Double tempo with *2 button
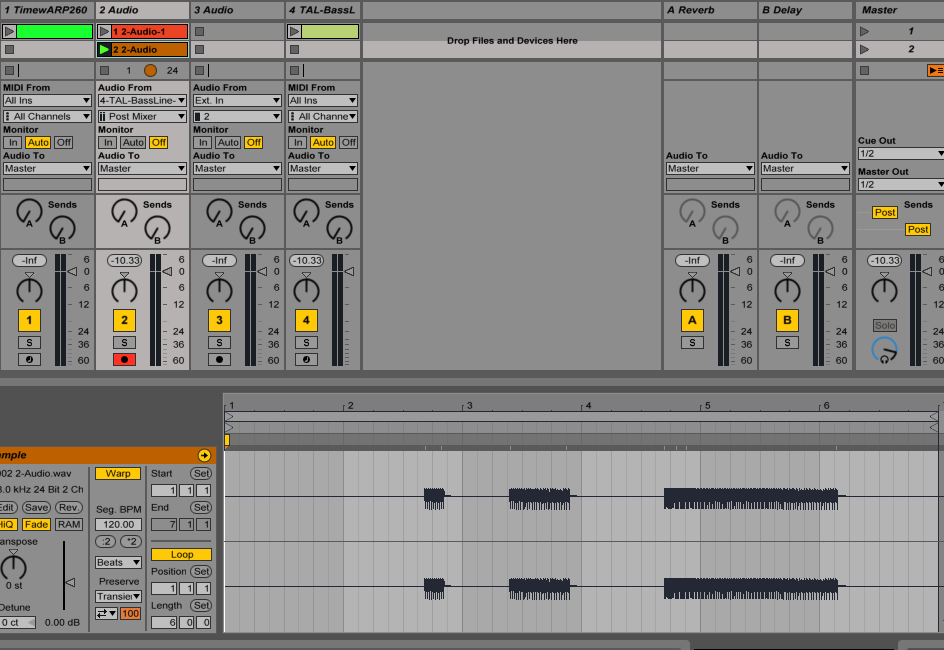Viewport: 944px width, 650px height. tap(131, 541)
